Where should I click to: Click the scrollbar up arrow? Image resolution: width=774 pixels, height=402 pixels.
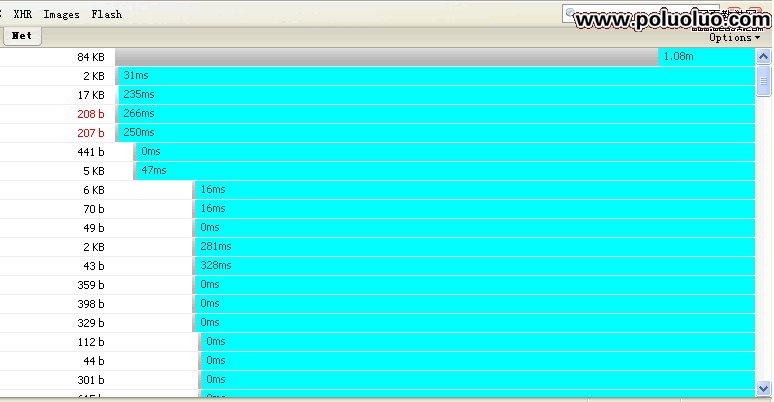tap(763, 56)
